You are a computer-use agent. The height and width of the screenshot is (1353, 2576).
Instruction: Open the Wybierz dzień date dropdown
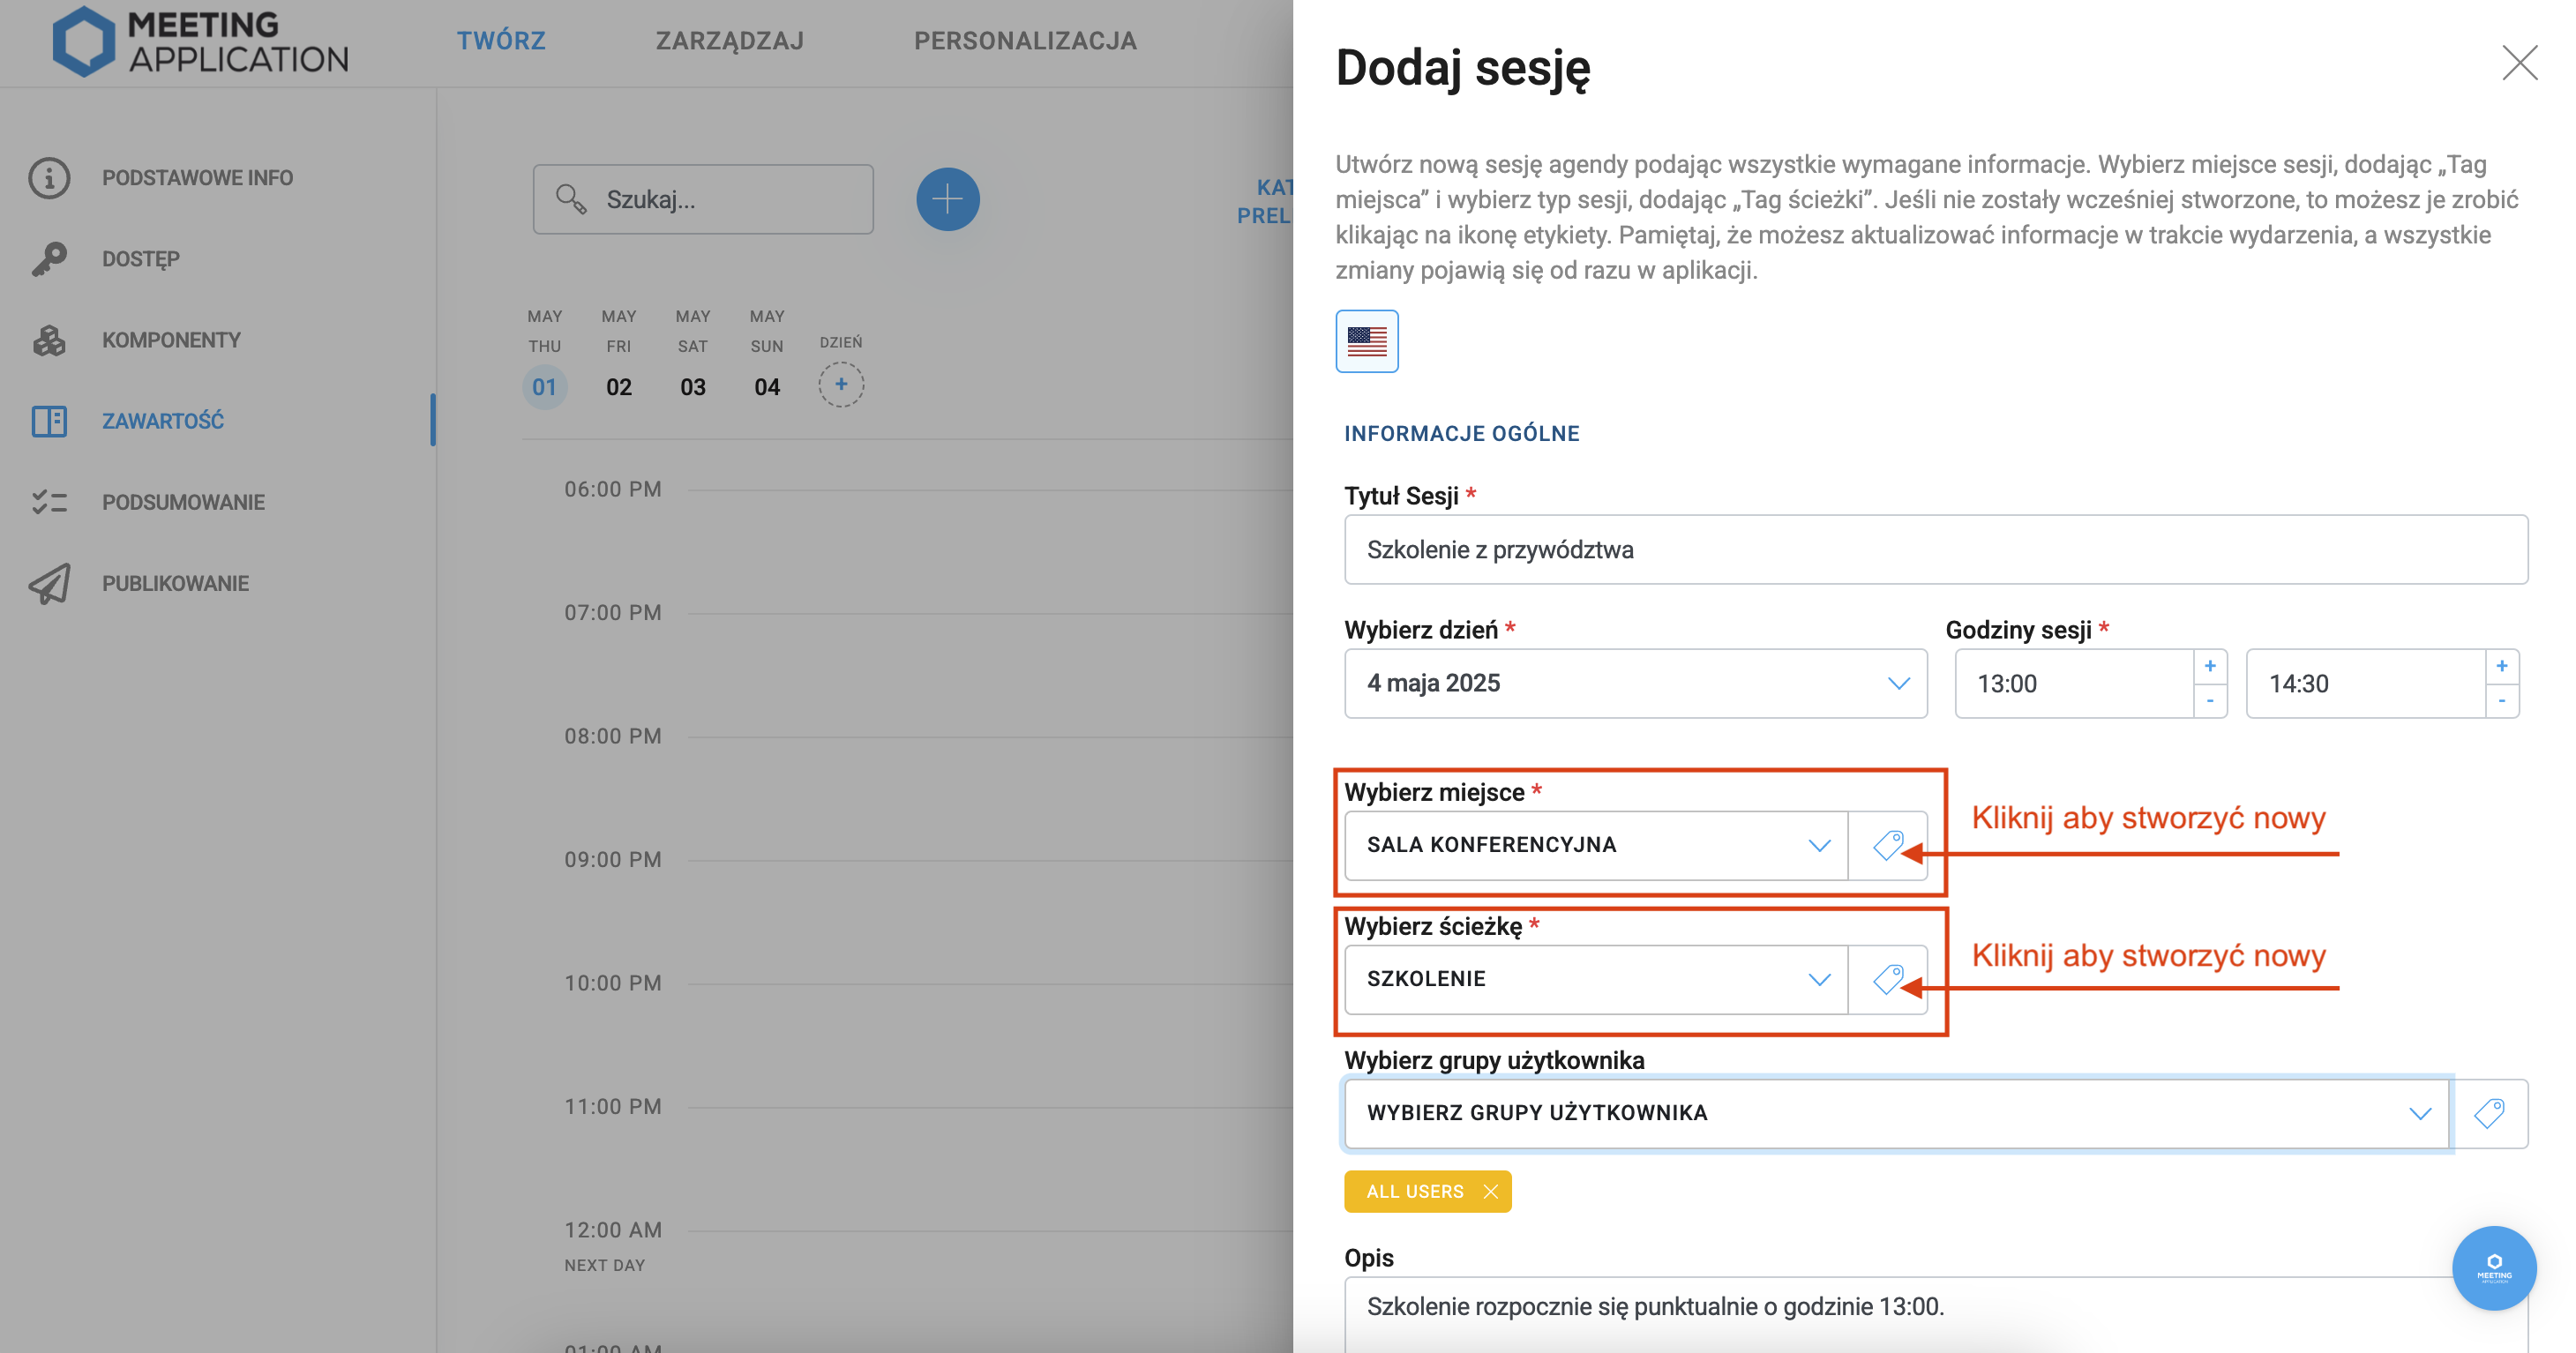(1635, 684)
